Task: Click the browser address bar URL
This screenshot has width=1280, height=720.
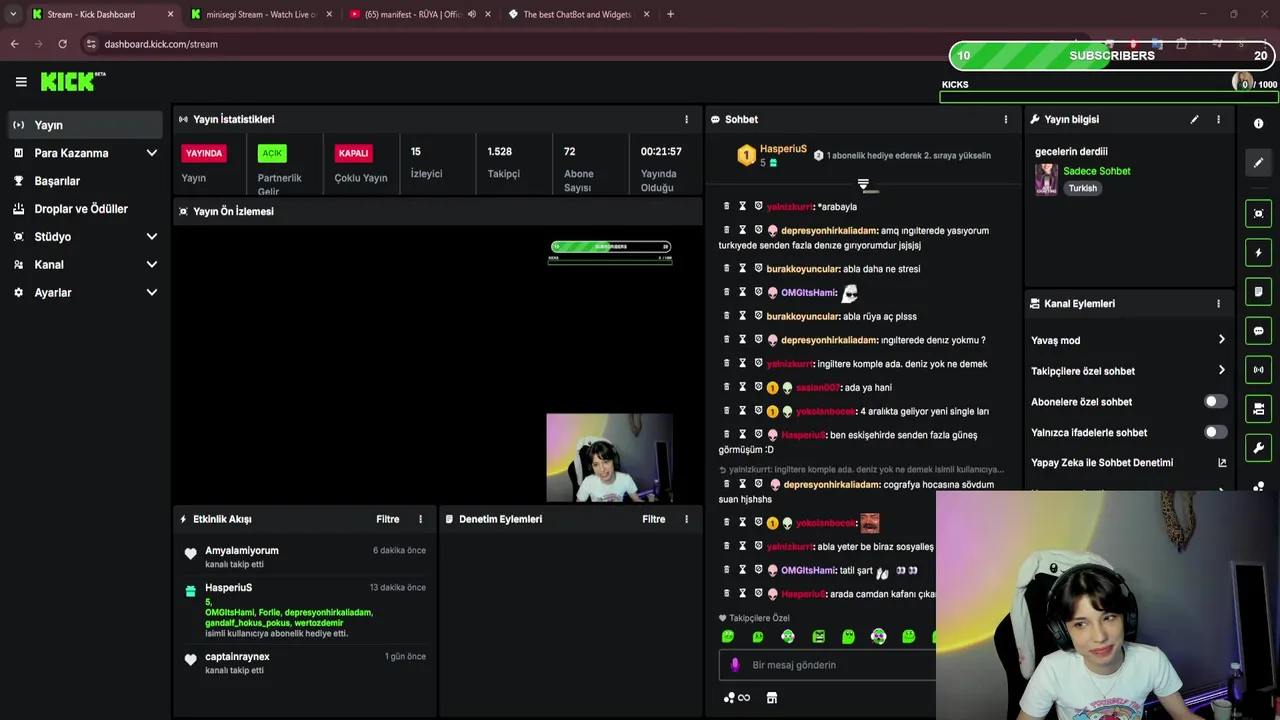Action: coord(161,44)
